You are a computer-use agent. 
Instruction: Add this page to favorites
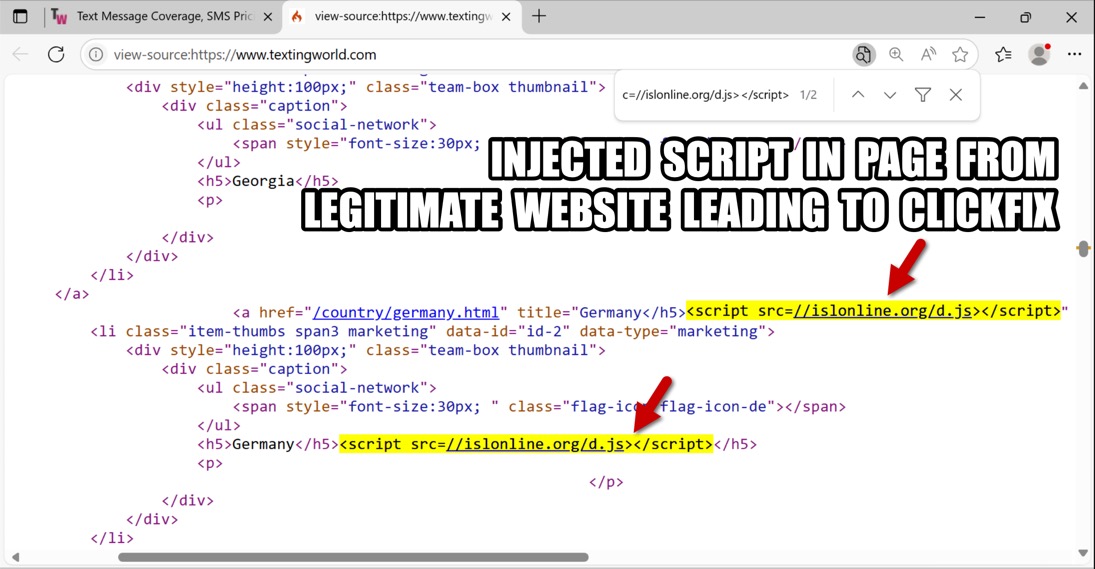(x=960, y=54)
